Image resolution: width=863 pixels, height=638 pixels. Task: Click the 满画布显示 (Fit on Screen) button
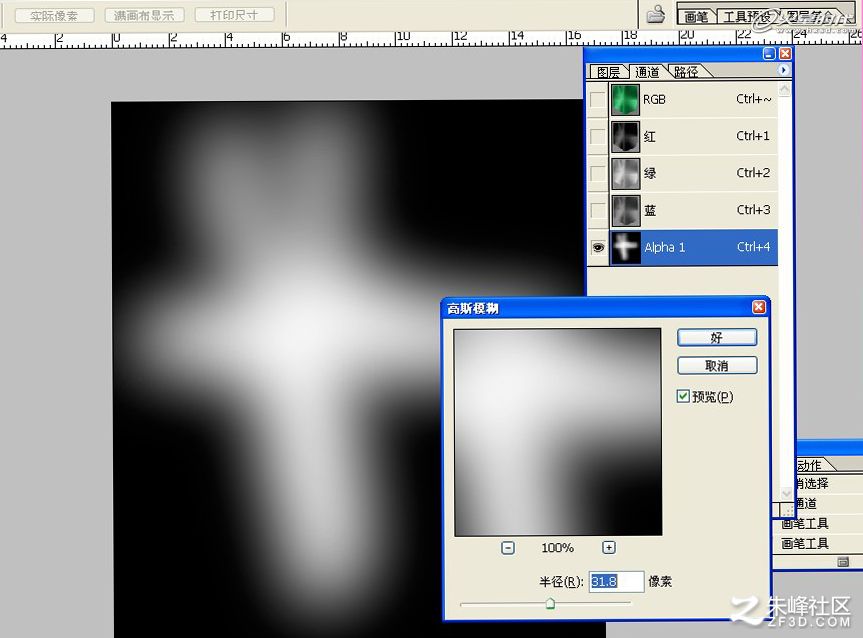[x=144, y=15]
